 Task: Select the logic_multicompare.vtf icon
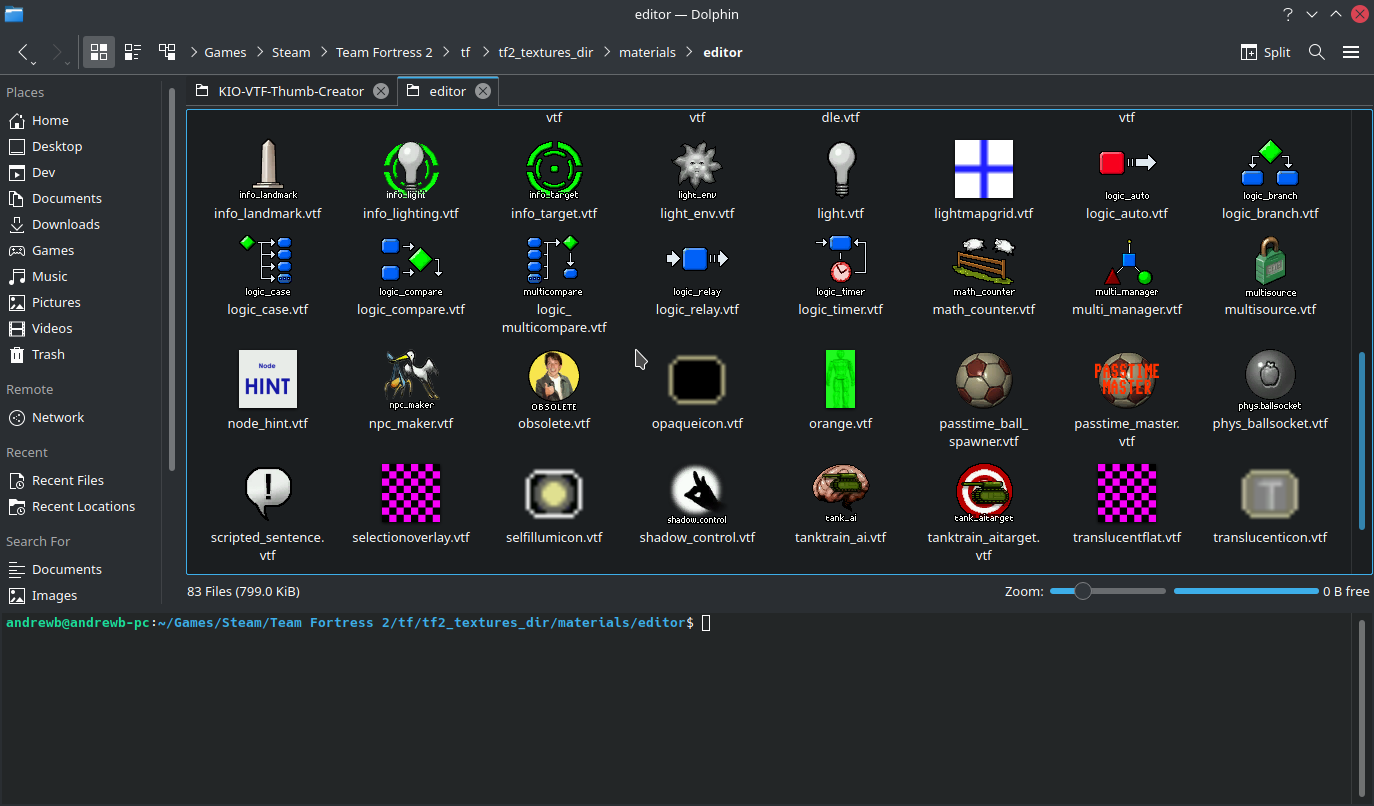[x=554, y=265]
